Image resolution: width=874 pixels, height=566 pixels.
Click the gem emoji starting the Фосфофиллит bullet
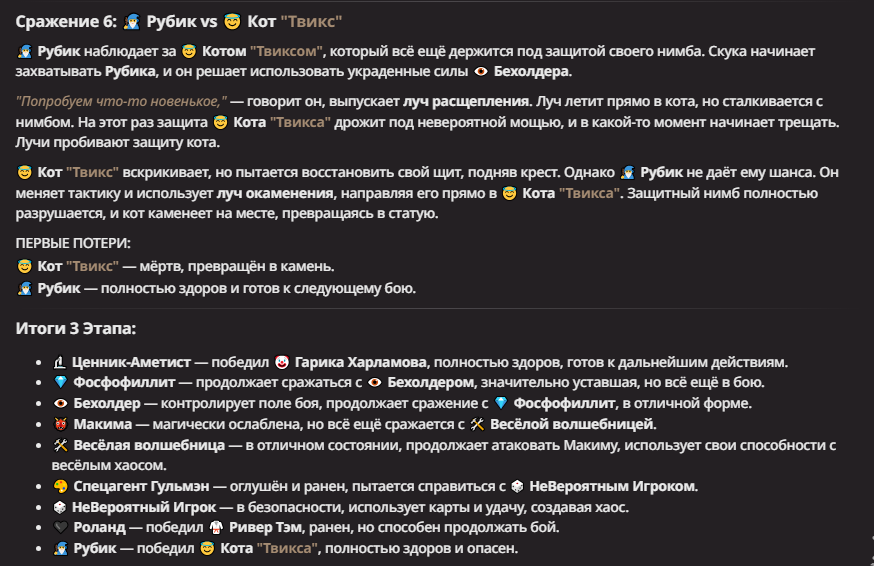60,382
